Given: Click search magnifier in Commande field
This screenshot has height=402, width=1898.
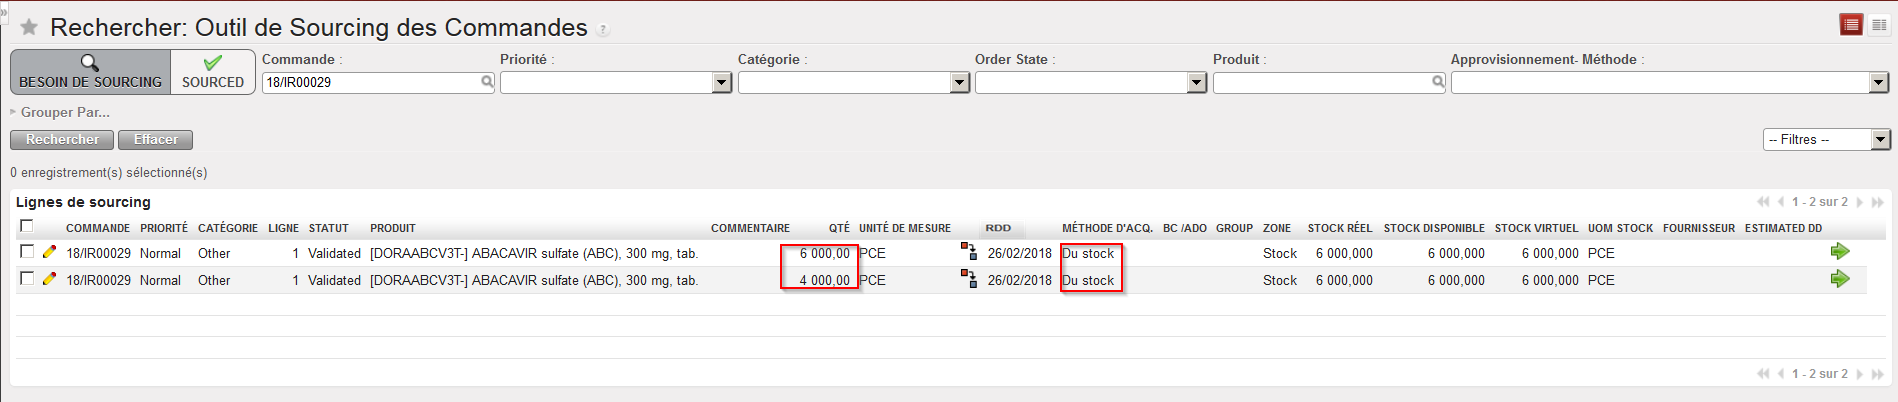Looking at the screenshot, I should 487,82.
